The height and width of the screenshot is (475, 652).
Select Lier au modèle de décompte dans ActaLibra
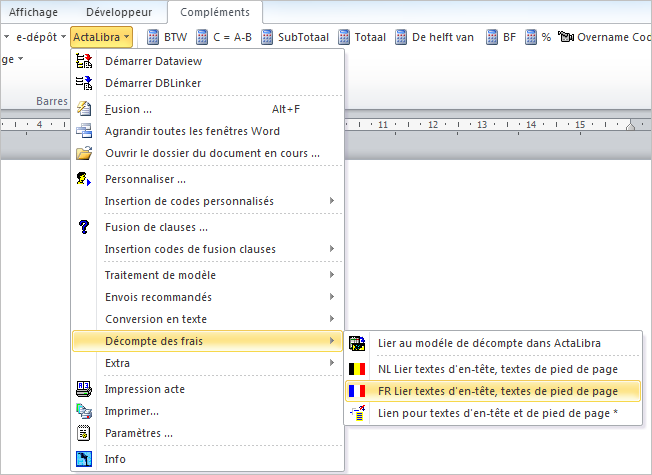[493, 343]
